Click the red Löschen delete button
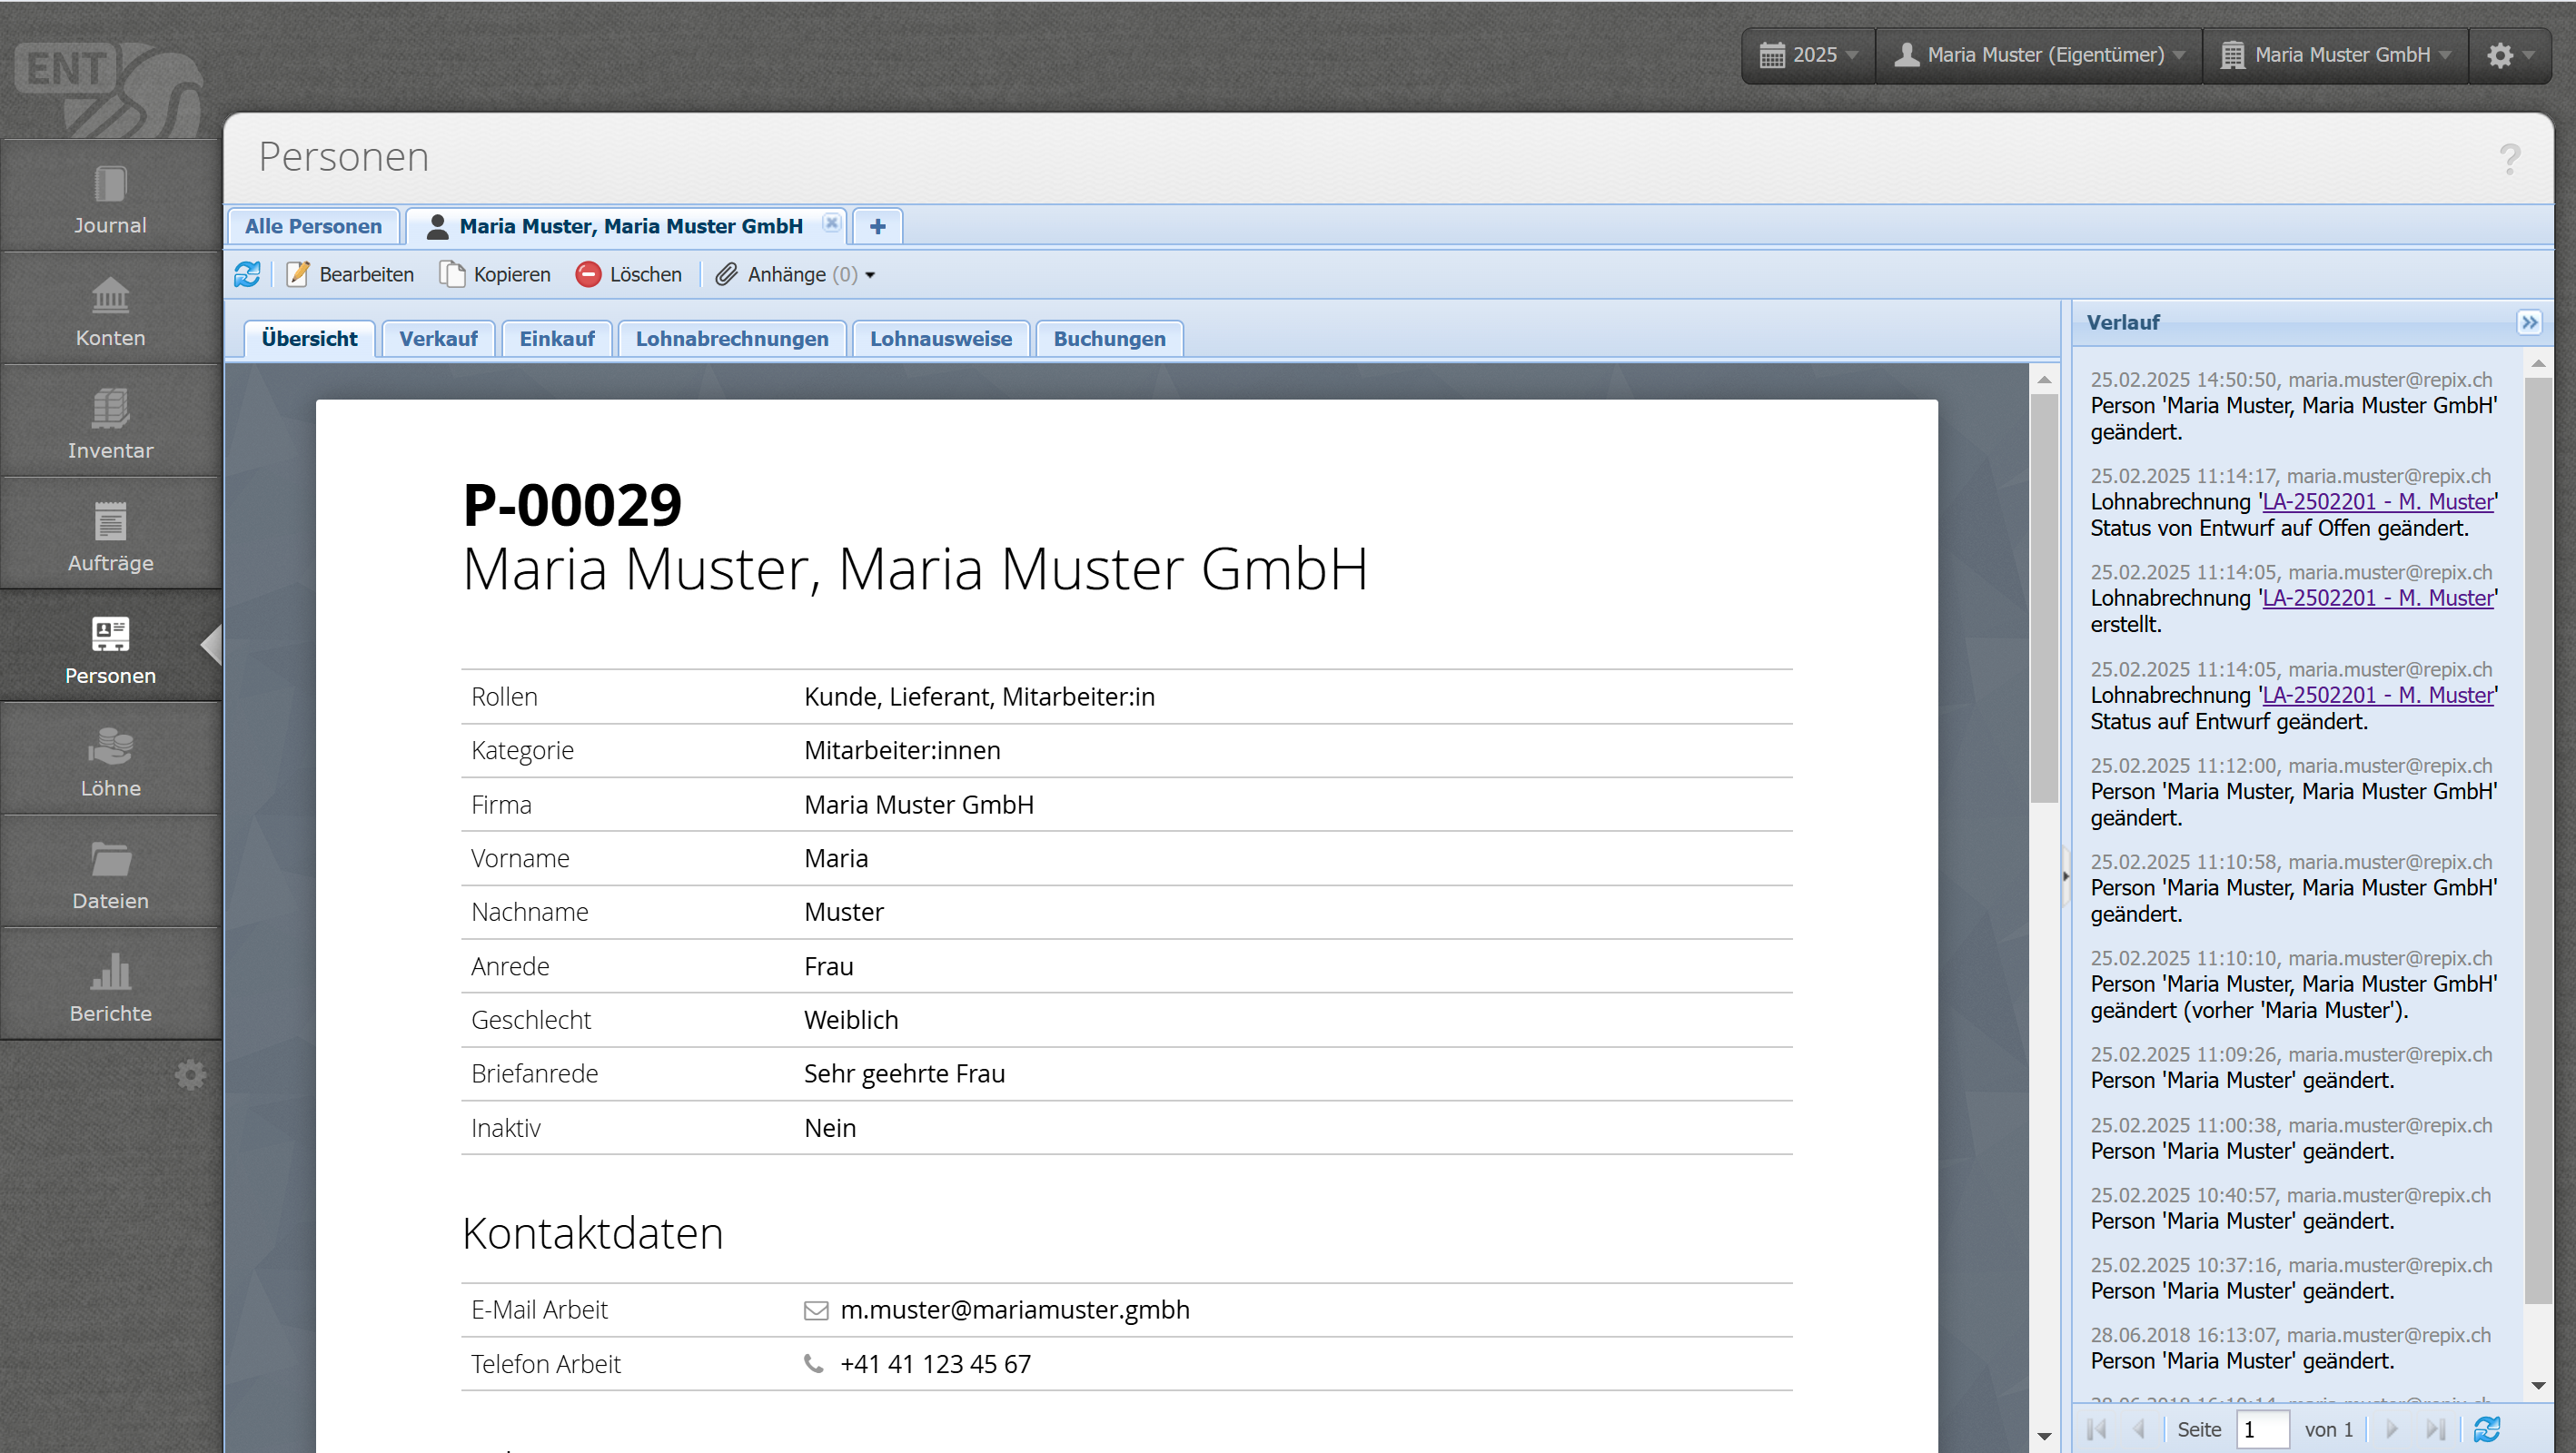This screenshot has width=2576, height=1453. [629, 274]
